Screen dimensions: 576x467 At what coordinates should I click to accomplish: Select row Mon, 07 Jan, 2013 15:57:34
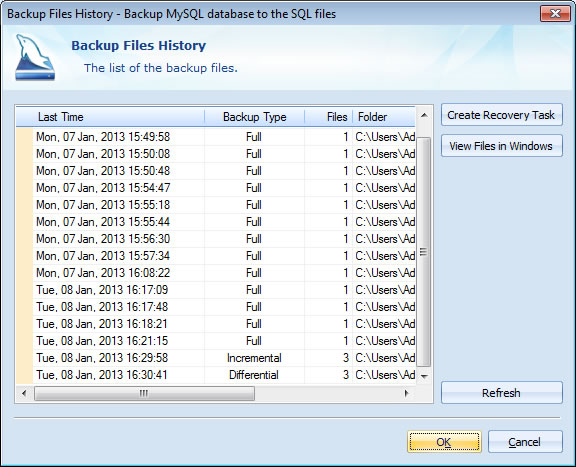pyautogui.click(x=216, y=256)
